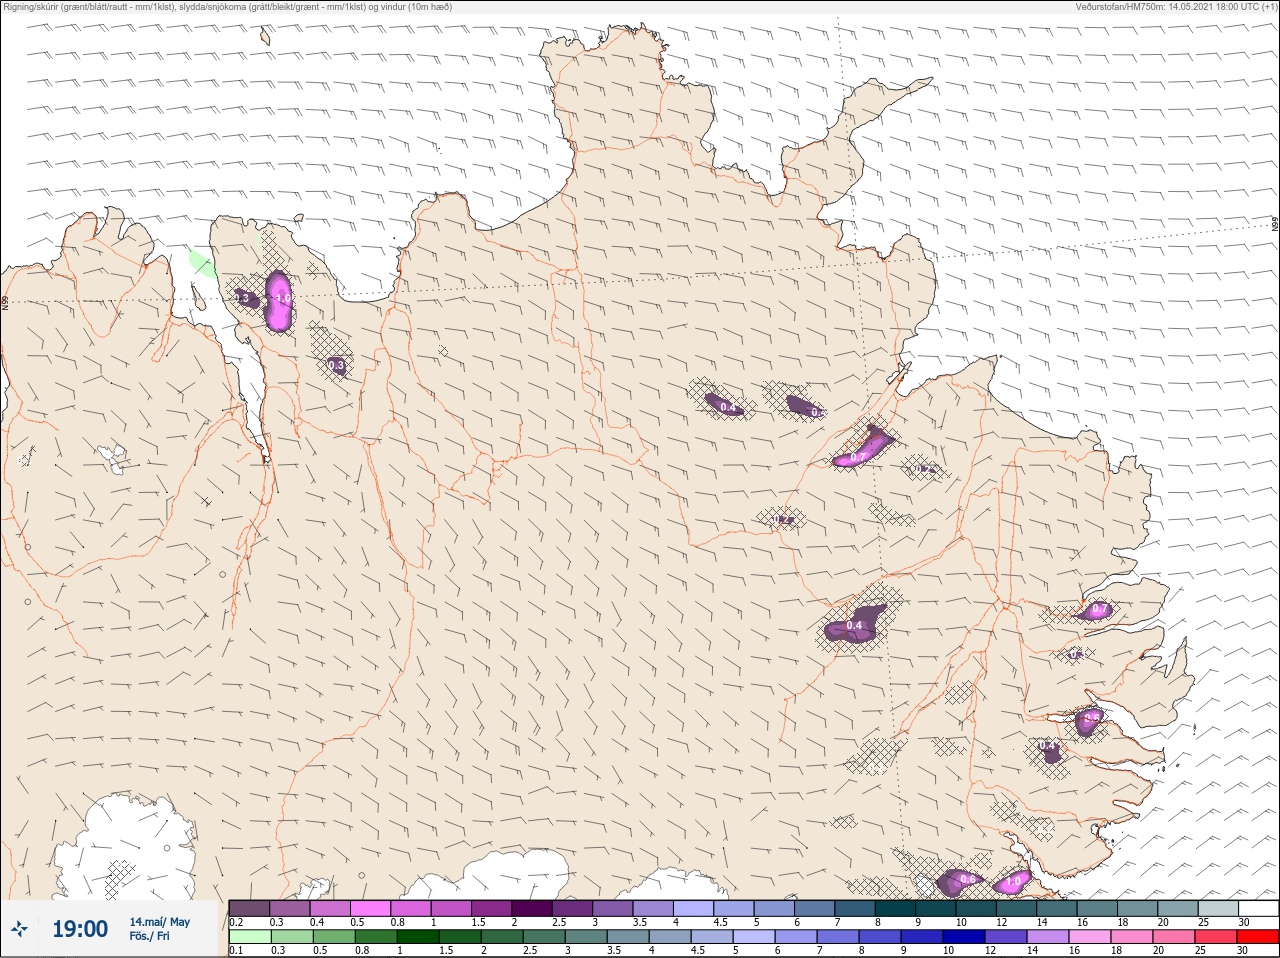Image resolution: width=1280 pixels, height=958 pixels.
Task: Select the 18 swatch in upper legend row
Action: pos(1138,908)
